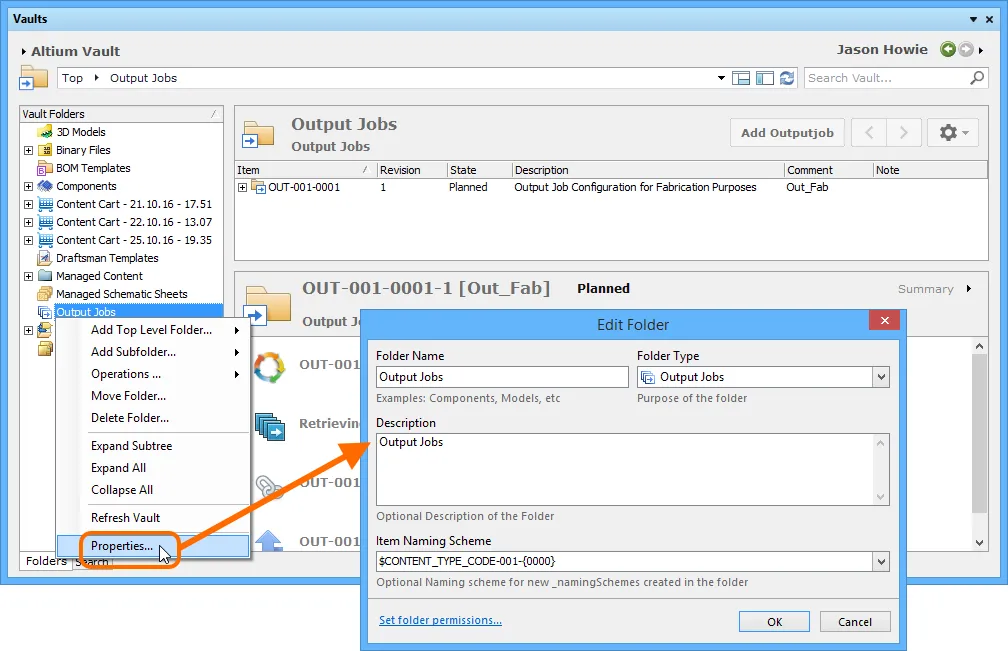Toggle the first view layout icon

[x=741, y=78]
